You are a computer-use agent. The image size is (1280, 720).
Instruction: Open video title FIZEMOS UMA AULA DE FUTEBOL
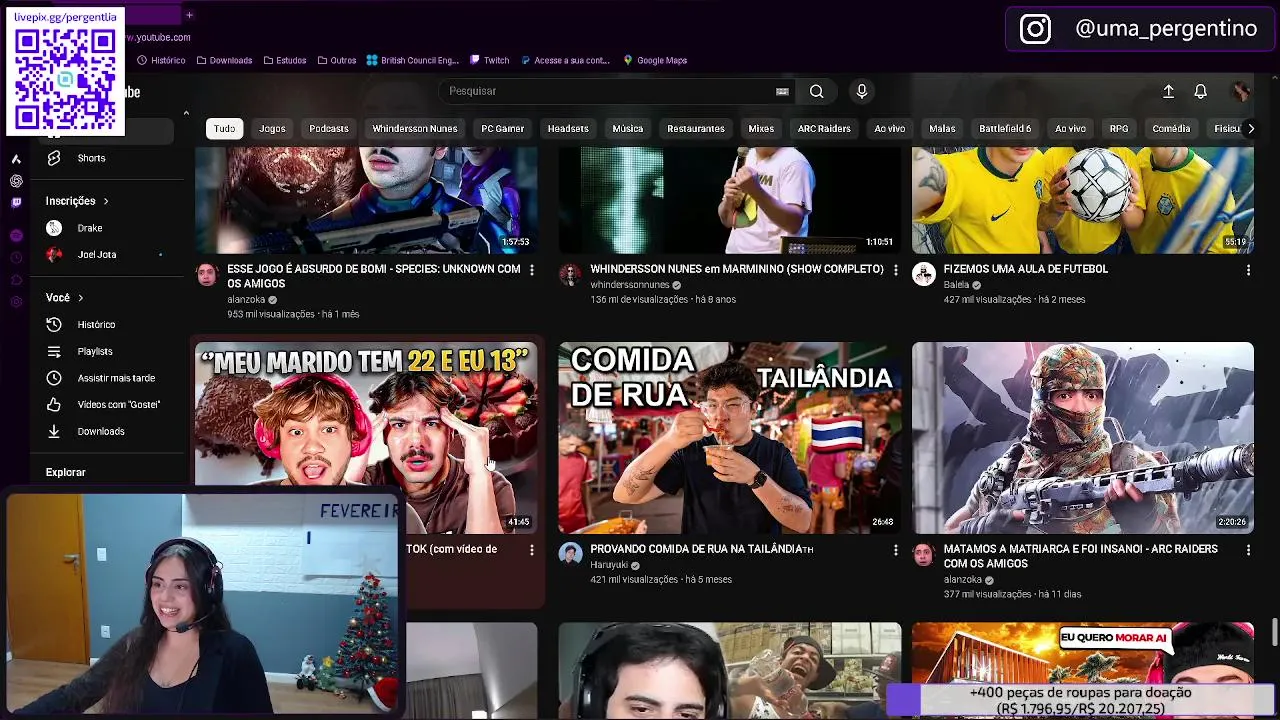[x=1026, y=269]
